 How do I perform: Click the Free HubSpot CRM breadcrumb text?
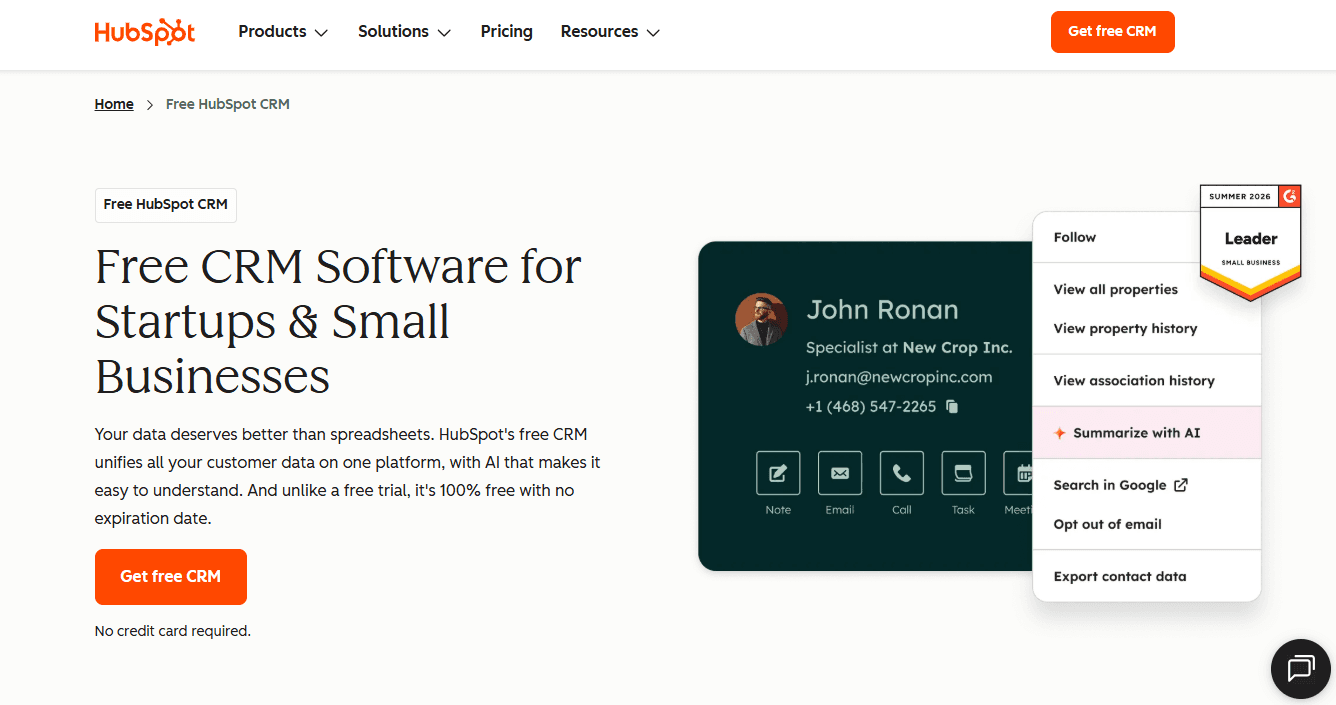[x=228, y=104]
